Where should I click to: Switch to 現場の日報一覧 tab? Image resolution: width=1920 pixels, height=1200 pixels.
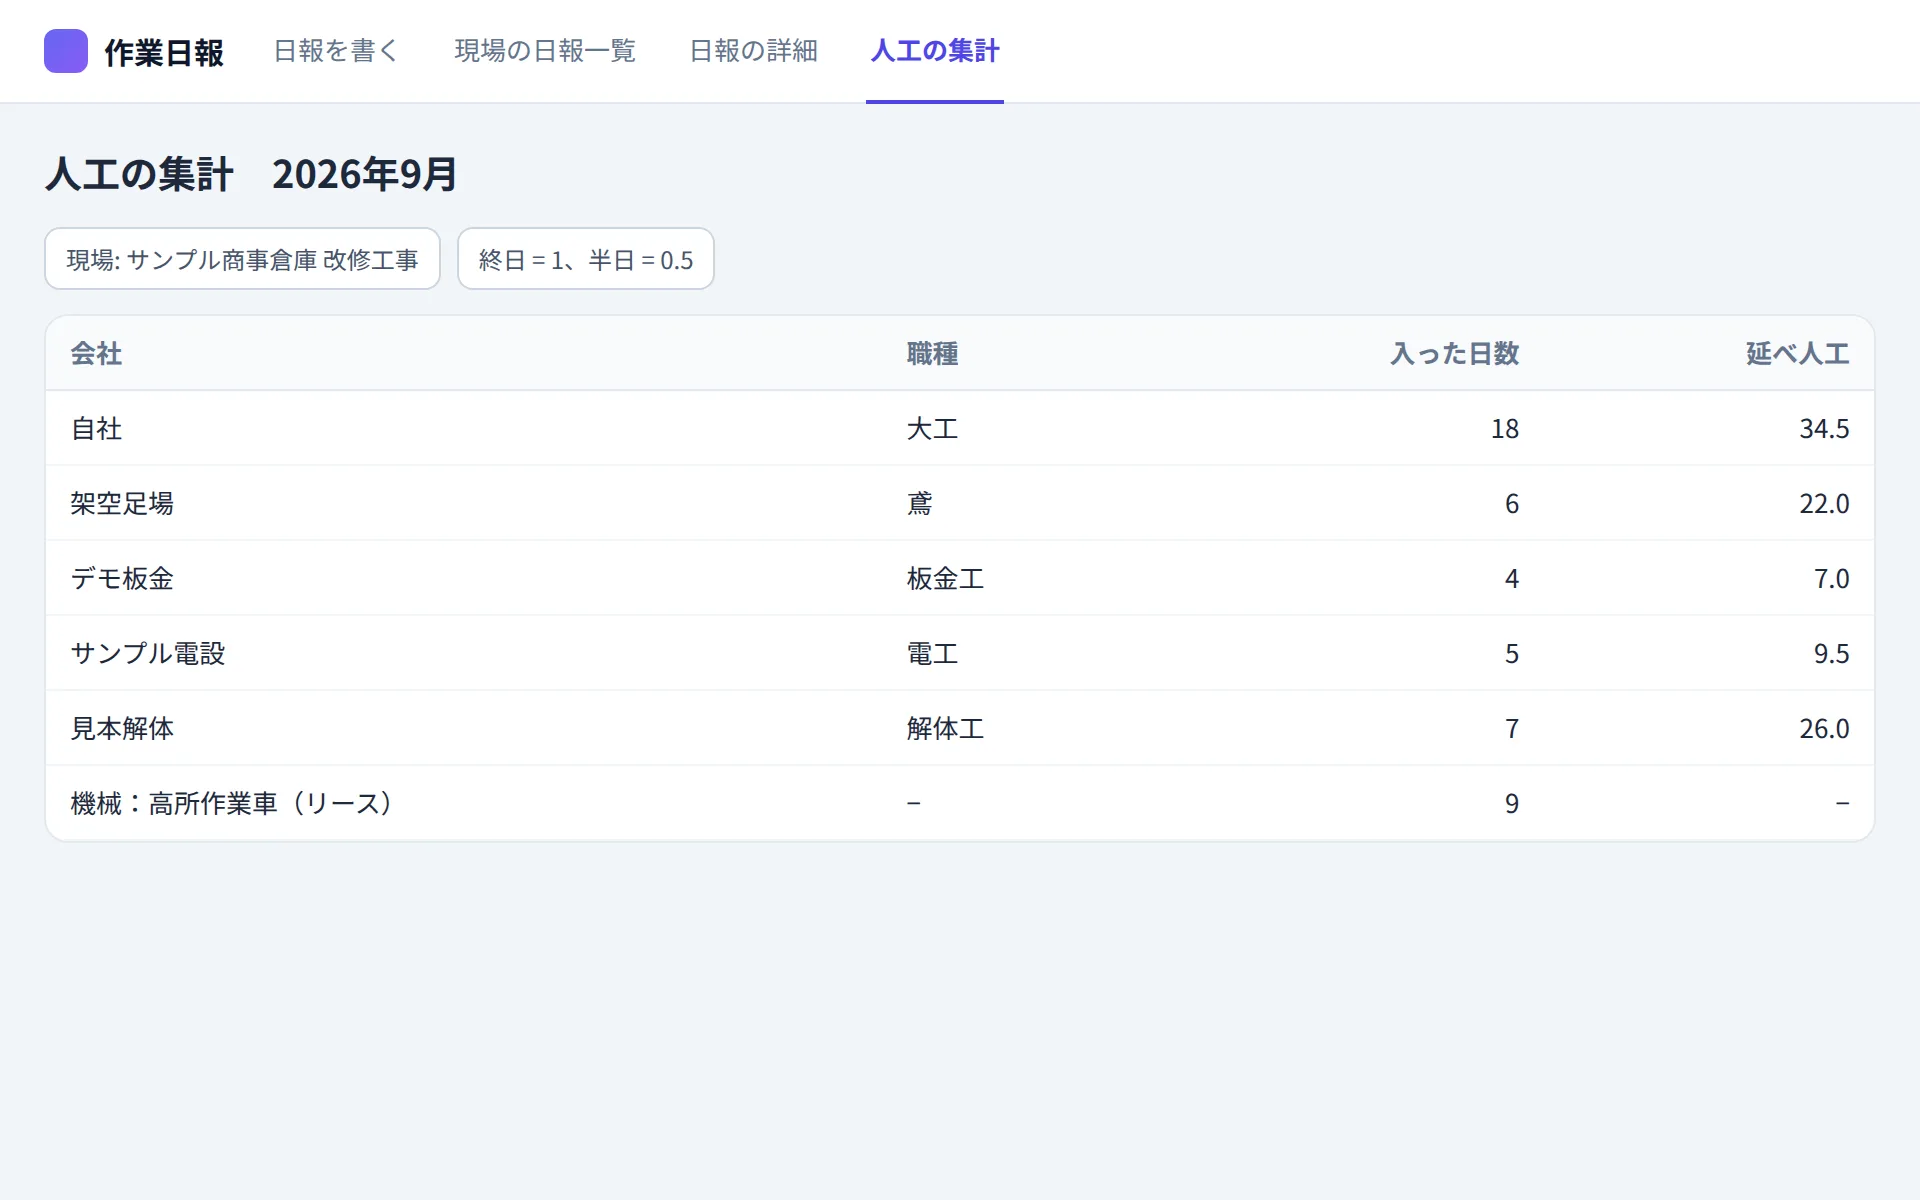(x=545, y=51)
